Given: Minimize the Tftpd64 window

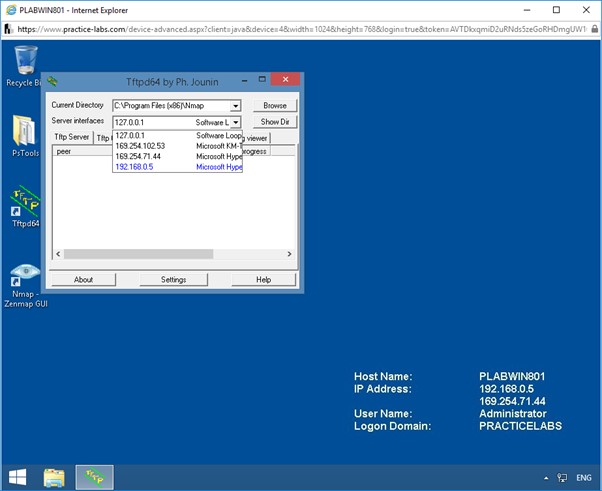Looking at the screenshot, I should click(x=244, y=81).
